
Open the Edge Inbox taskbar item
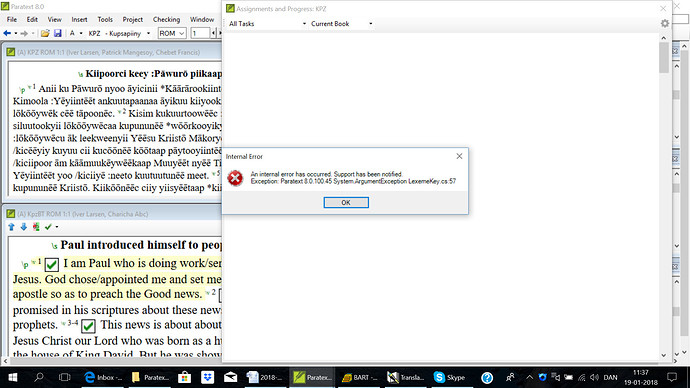(103, 377)
